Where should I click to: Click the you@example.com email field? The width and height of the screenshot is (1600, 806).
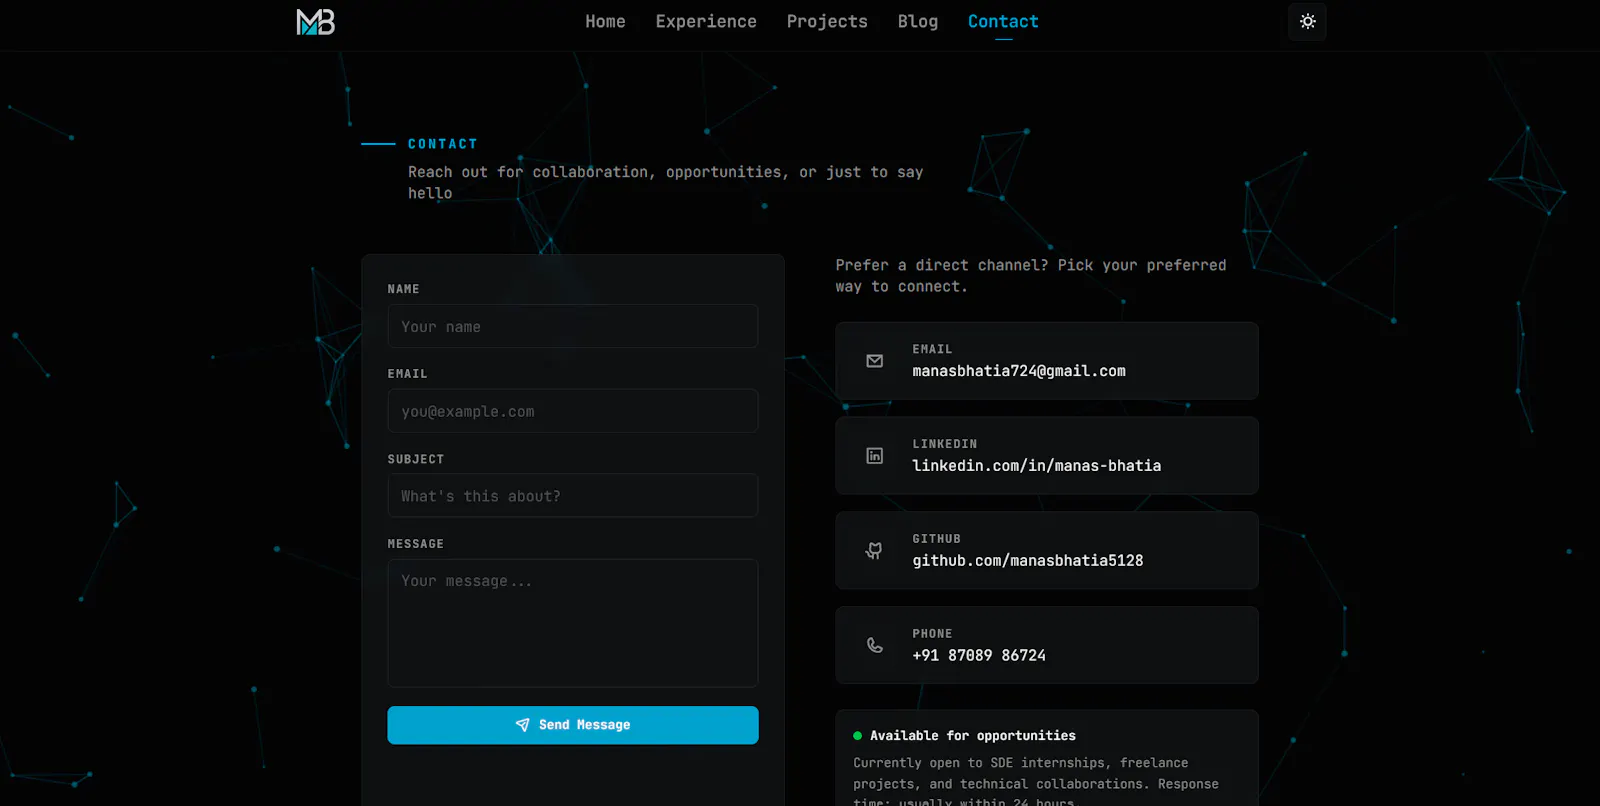pos(573,411)
